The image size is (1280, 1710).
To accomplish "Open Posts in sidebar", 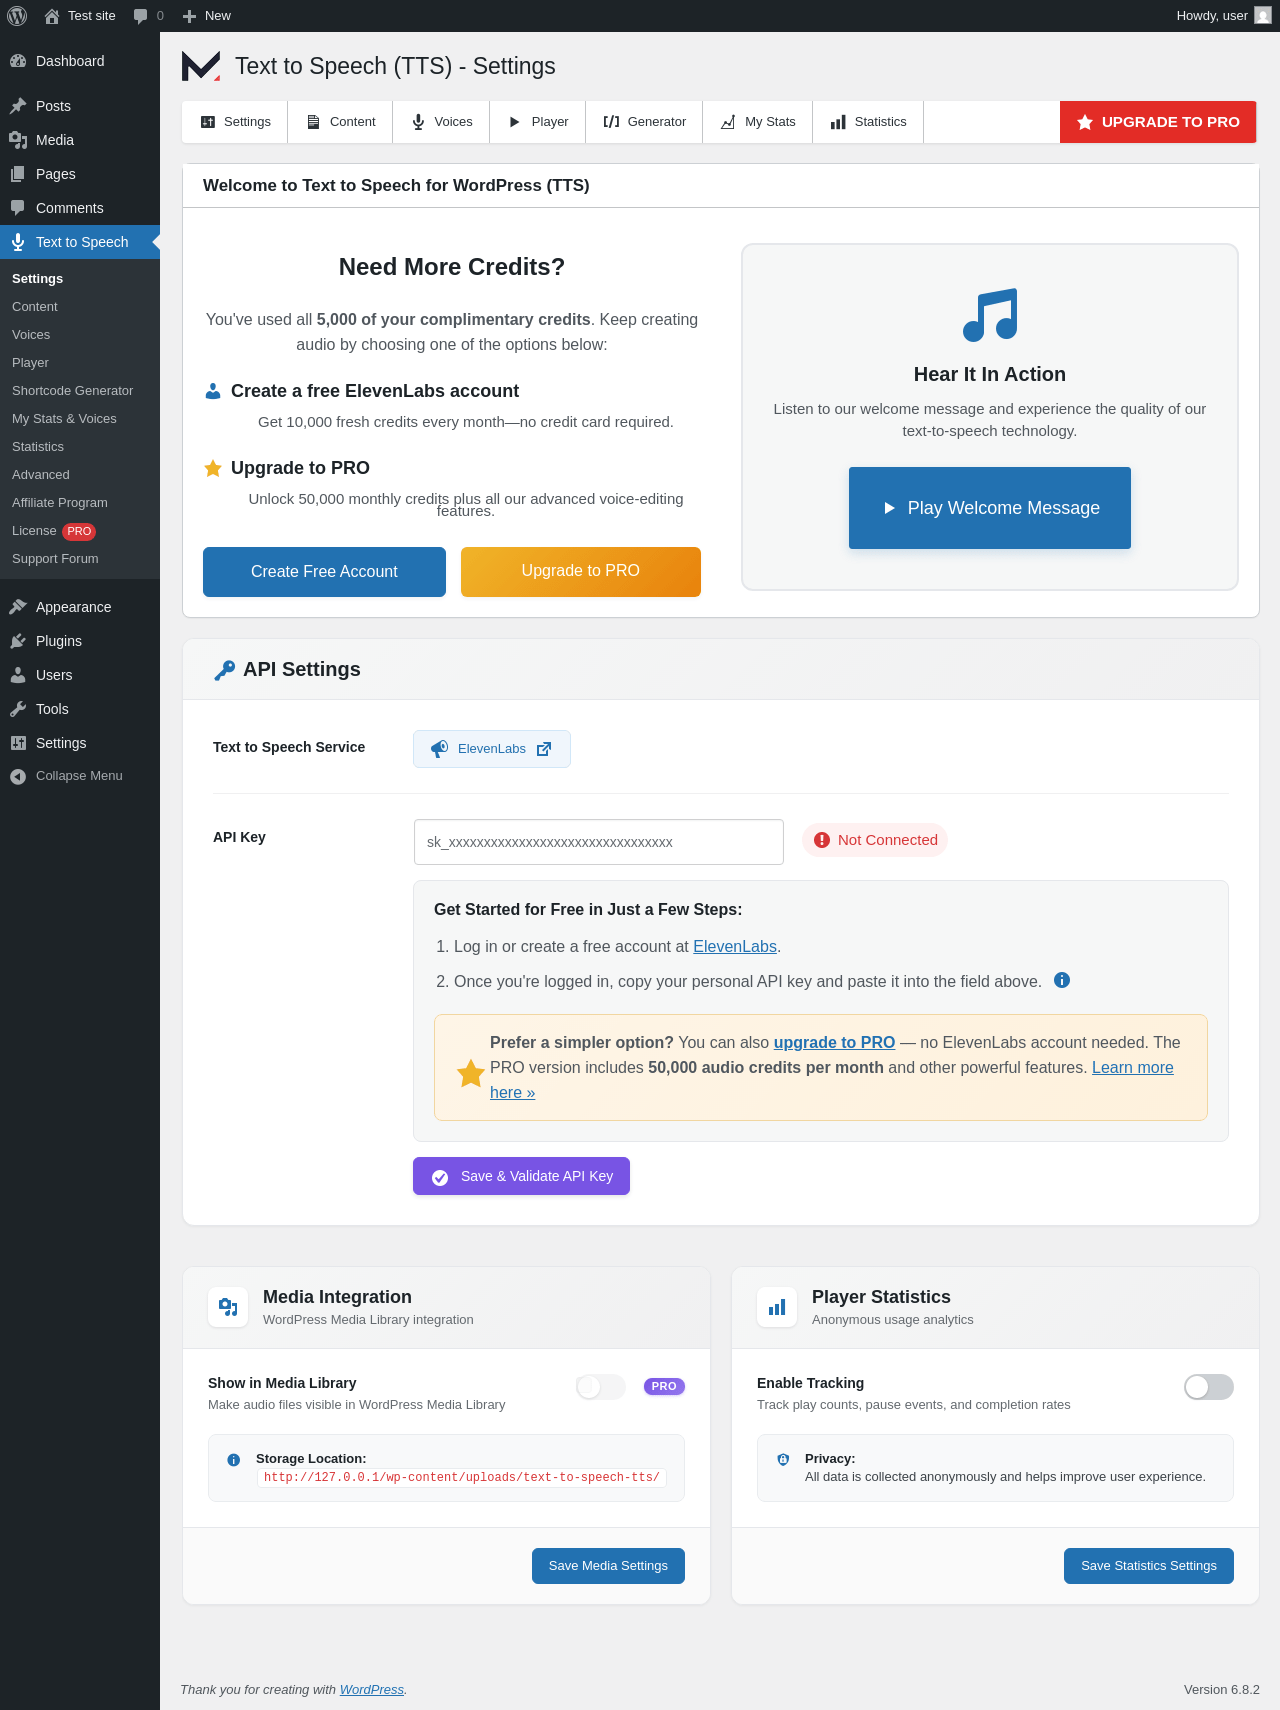I will [x=80, y=106].
